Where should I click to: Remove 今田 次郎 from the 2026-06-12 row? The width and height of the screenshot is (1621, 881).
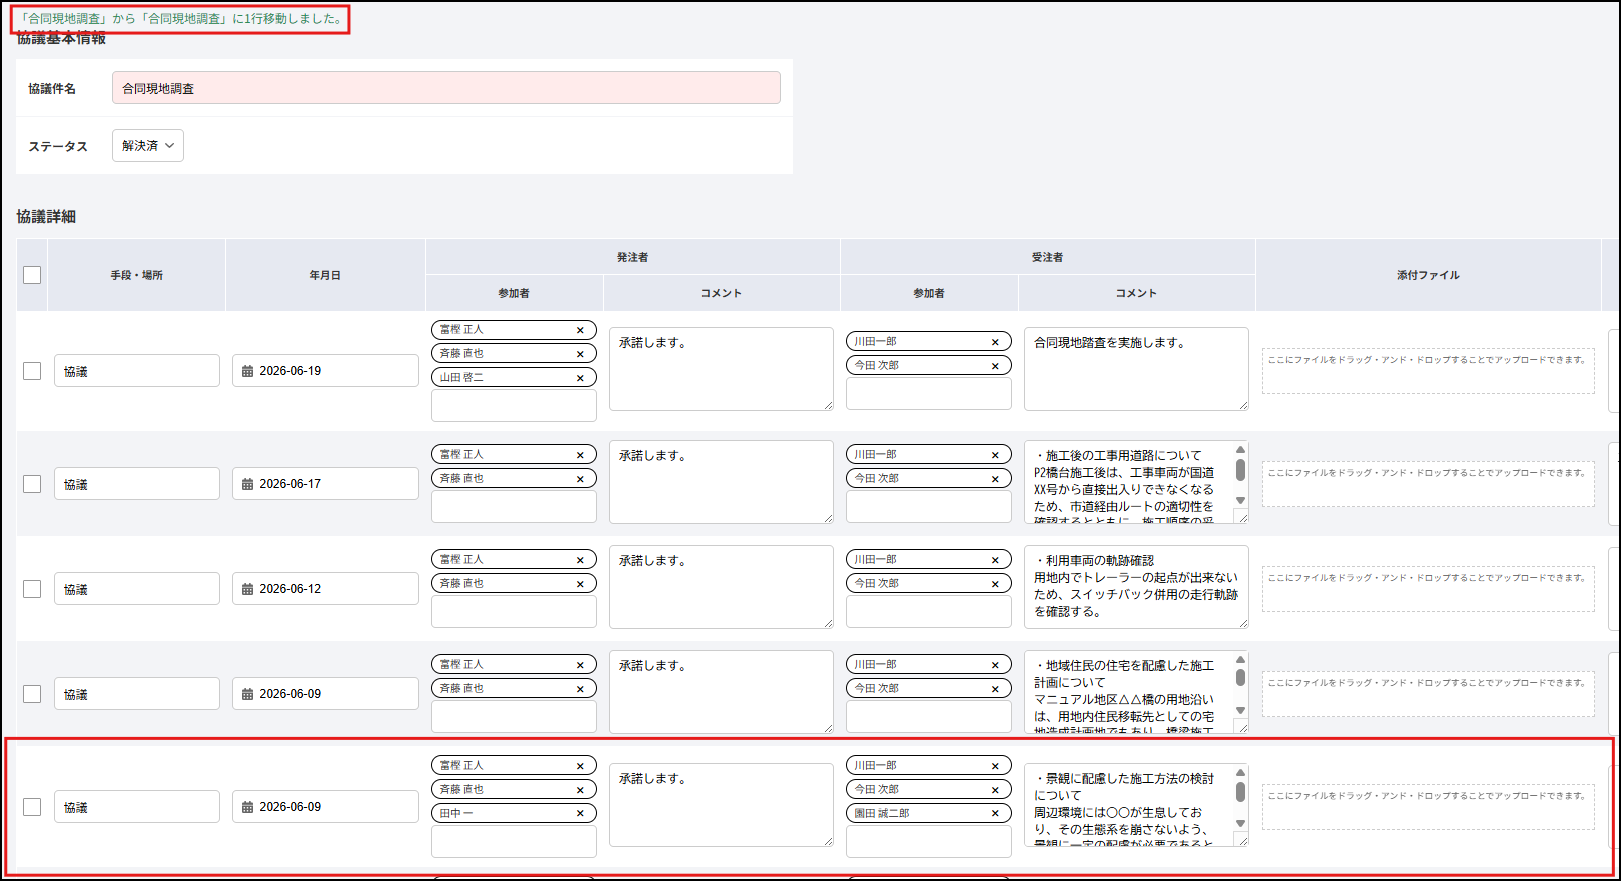pyautogui.click(x=995, y=584)
